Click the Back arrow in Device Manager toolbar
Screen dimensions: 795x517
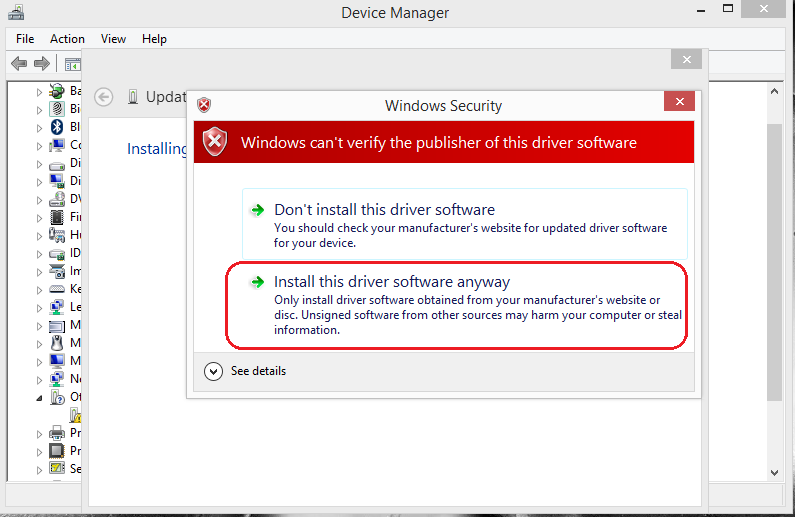(19, 63)
